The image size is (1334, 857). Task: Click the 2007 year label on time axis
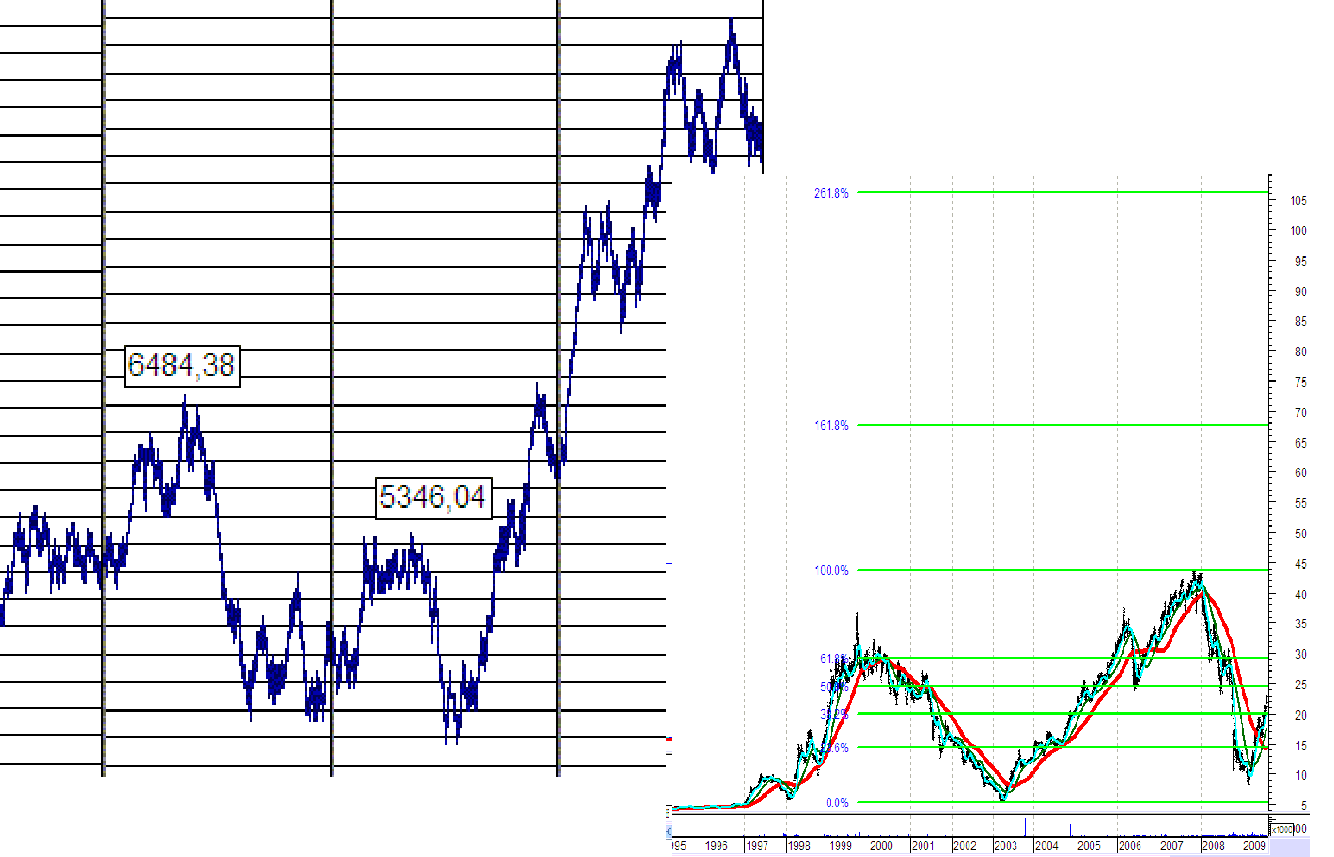(1171, 846)
